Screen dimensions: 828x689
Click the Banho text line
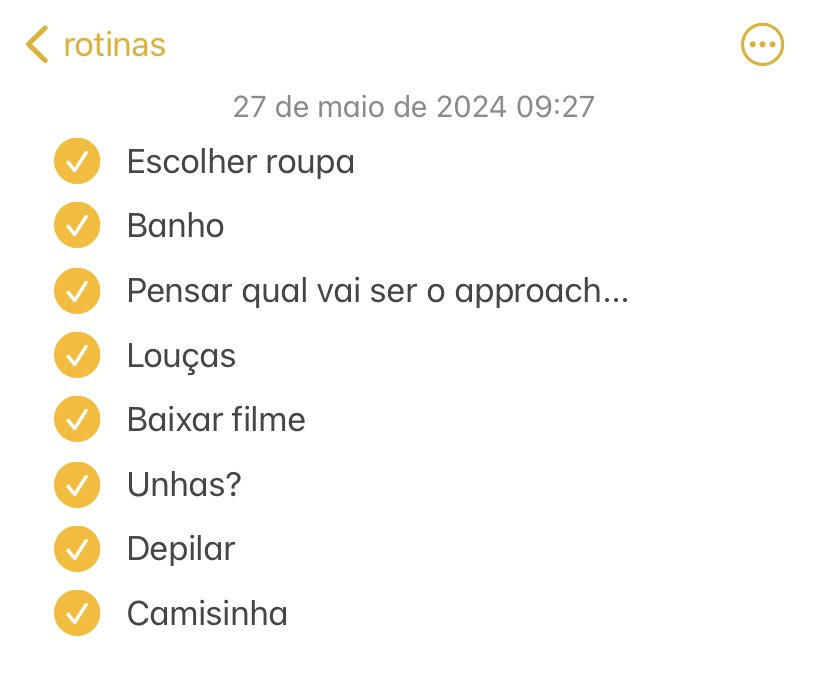175,226
